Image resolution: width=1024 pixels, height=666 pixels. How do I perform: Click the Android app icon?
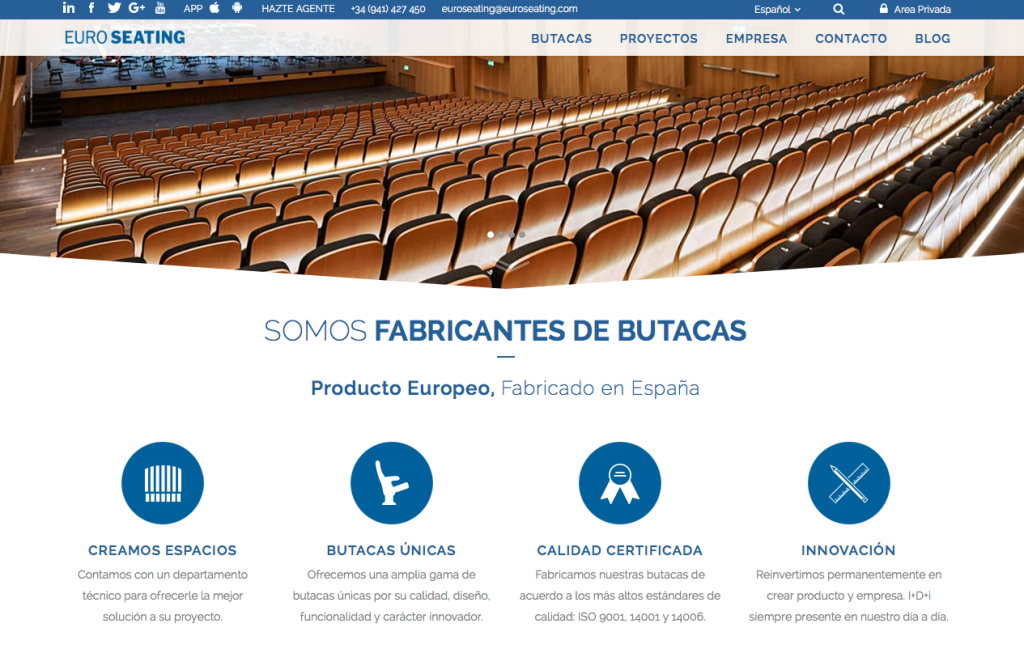(237, 9)
